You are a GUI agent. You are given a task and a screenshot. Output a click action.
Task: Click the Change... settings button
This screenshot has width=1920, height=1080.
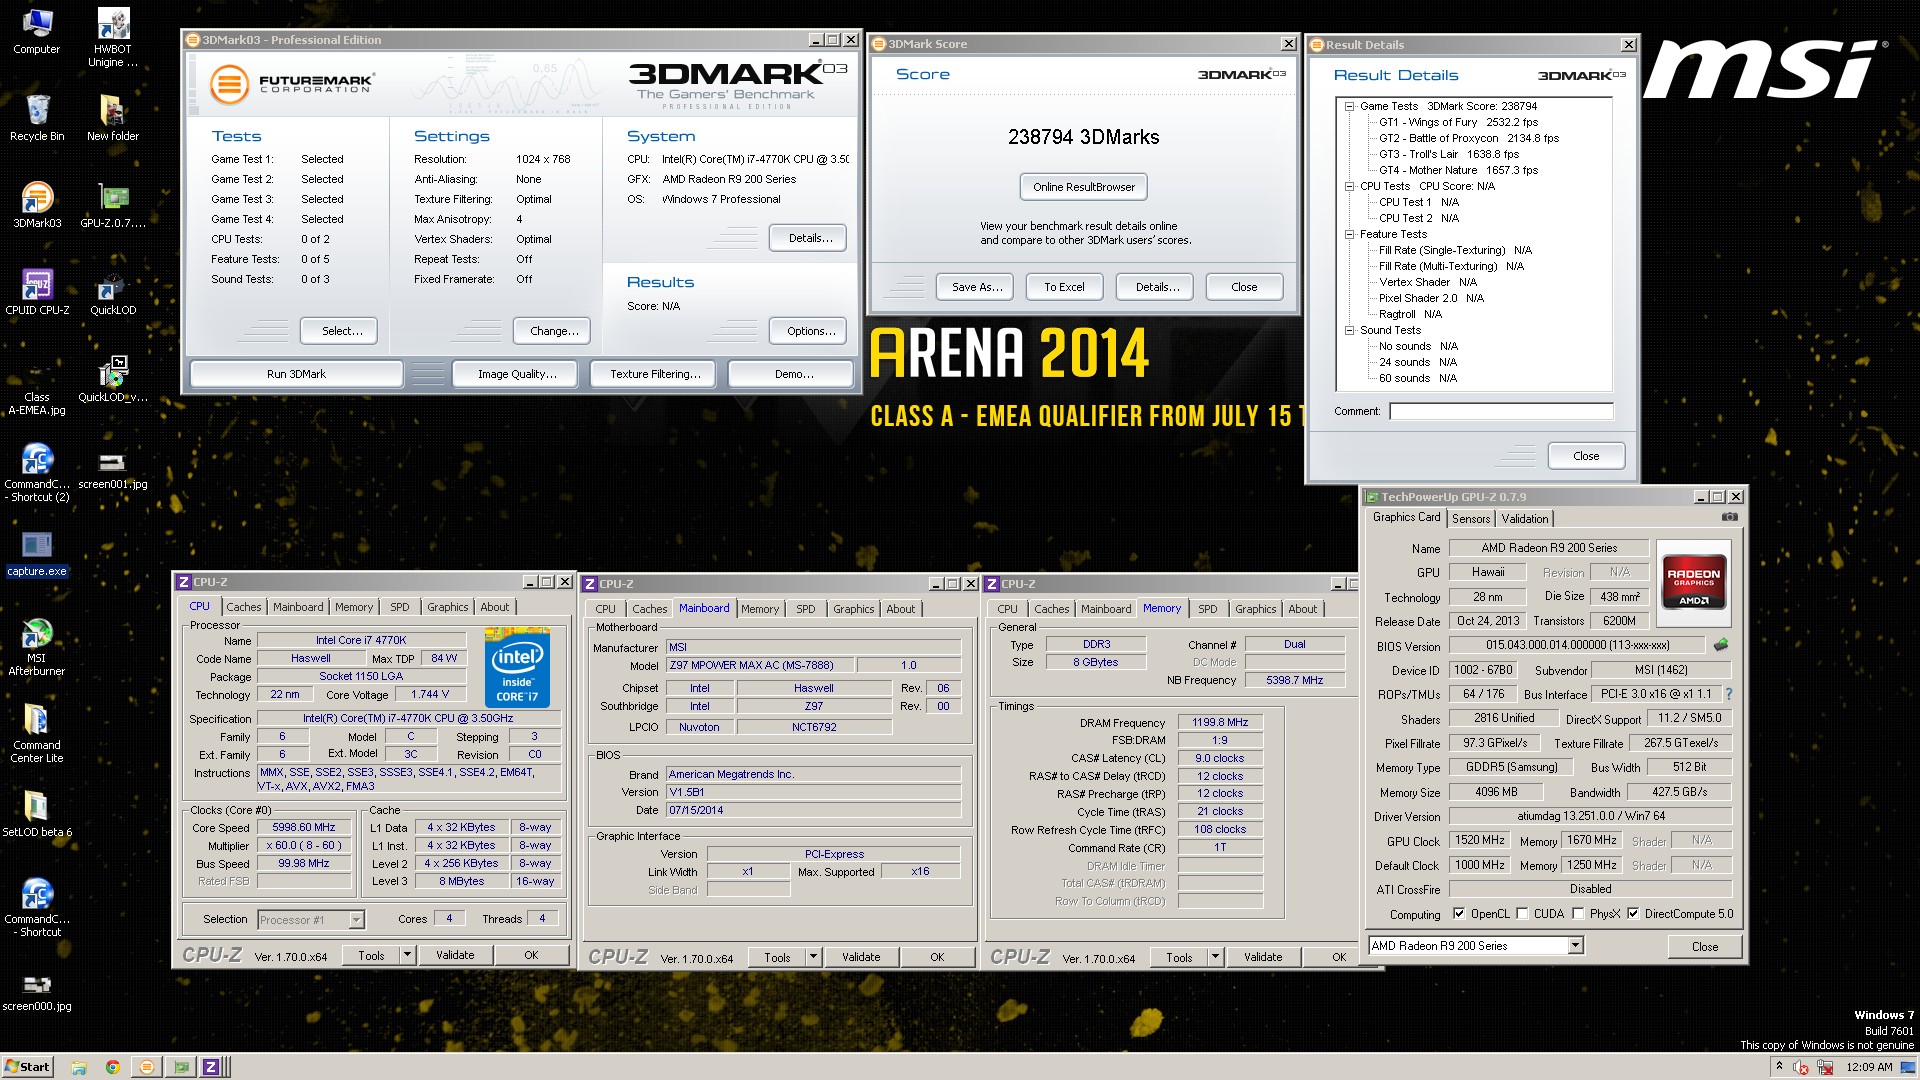(x=552, y=331)
